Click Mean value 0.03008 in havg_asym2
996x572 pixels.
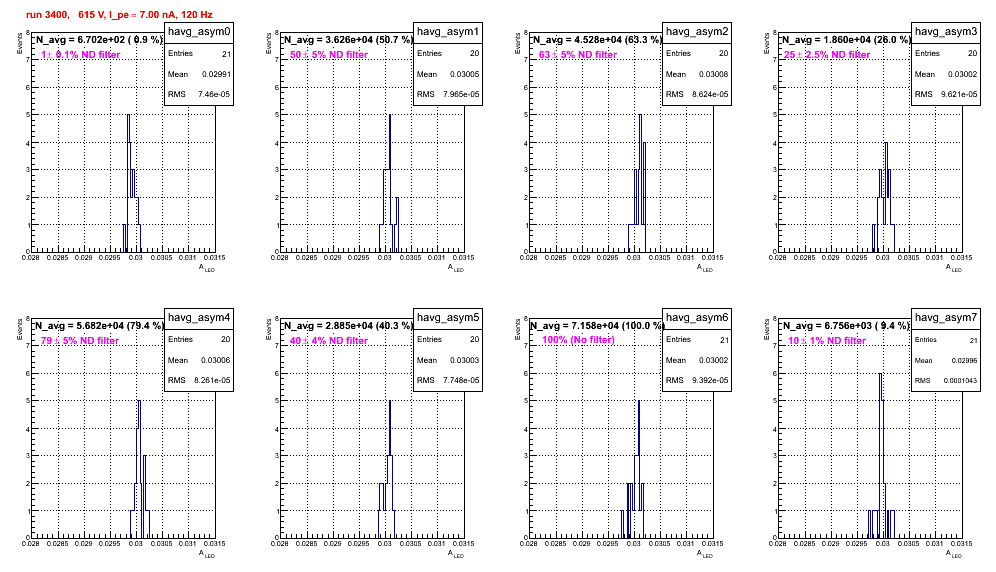[714, 74]
